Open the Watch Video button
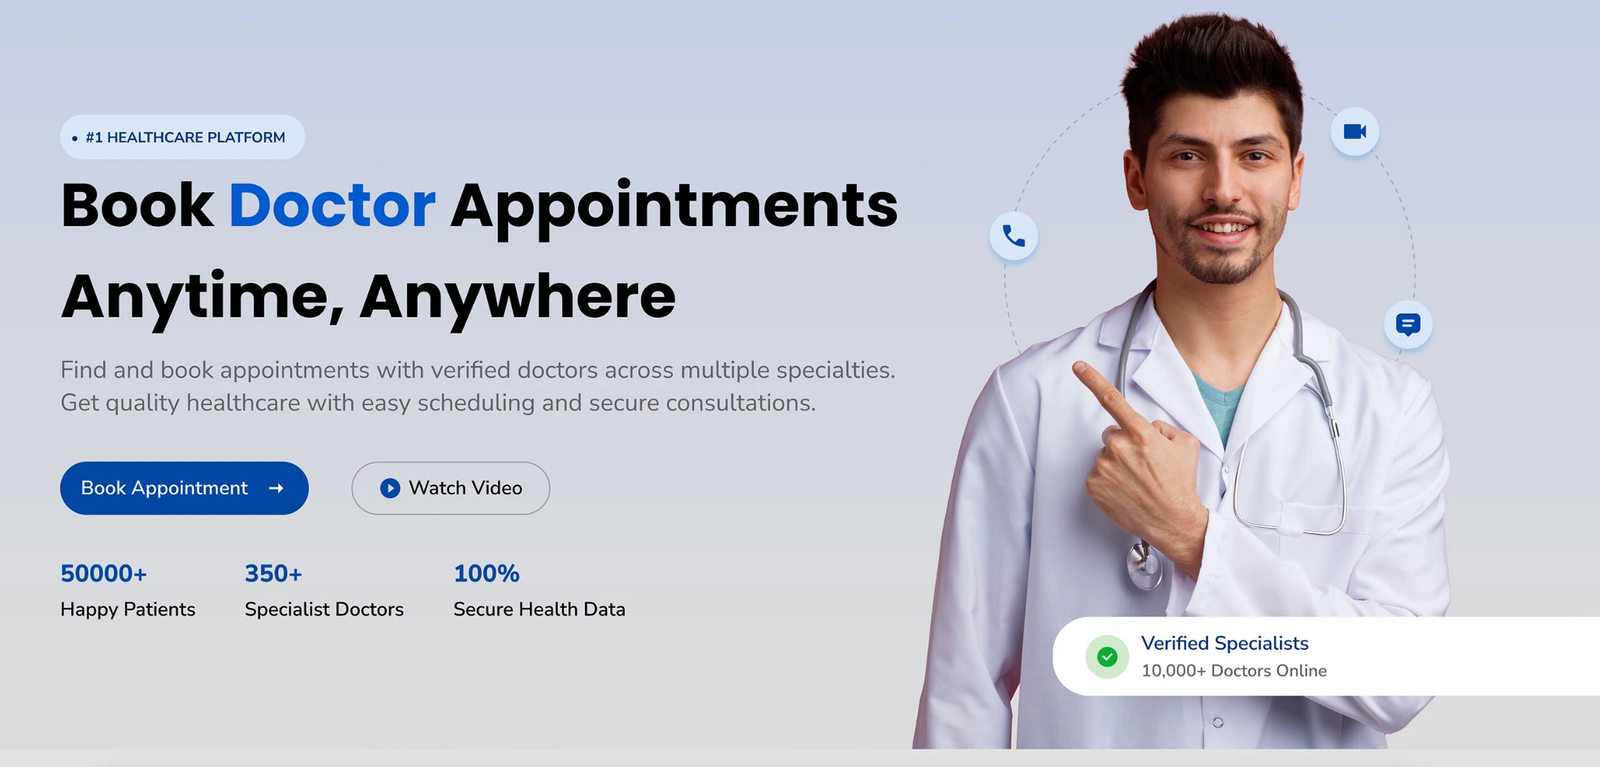 (450, 488)
